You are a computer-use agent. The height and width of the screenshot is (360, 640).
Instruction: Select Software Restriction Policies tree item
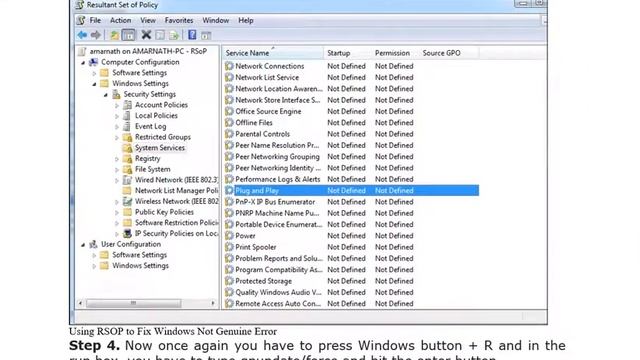[176, 222]
